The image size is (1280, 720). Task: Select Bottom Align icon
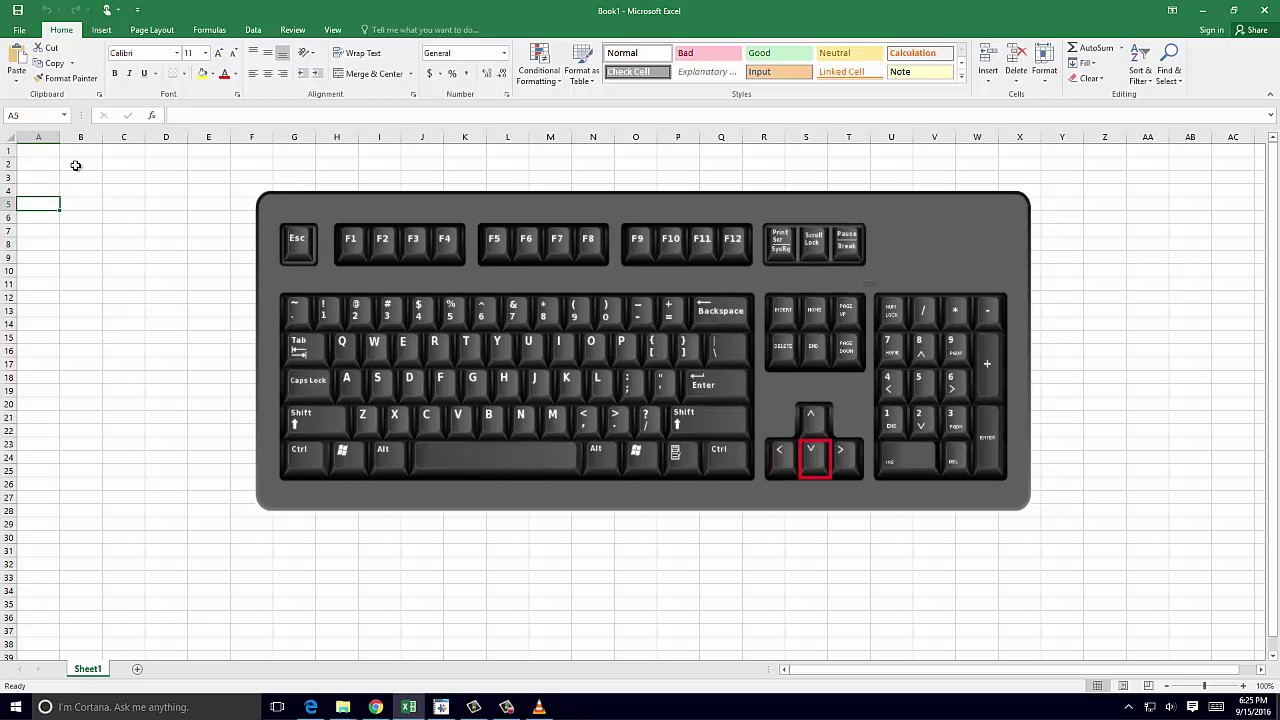pos(283,53)
